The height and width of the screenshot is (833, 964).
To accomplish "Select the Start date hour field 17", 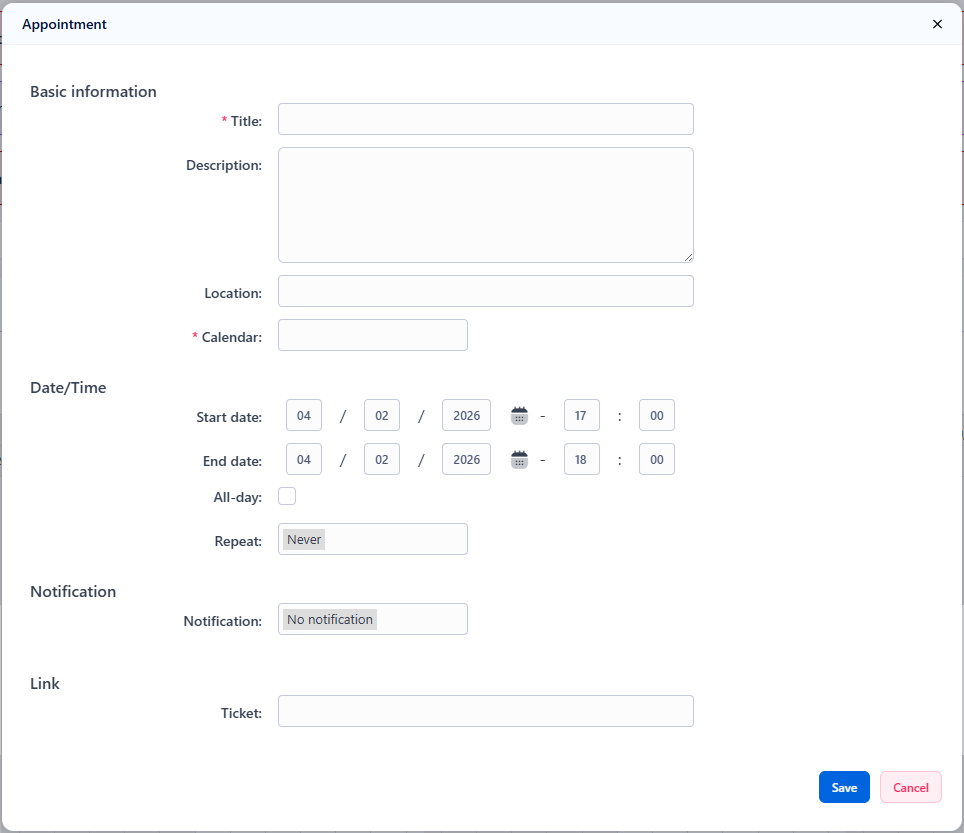I will pyautogui.click(x=582, y=416).
